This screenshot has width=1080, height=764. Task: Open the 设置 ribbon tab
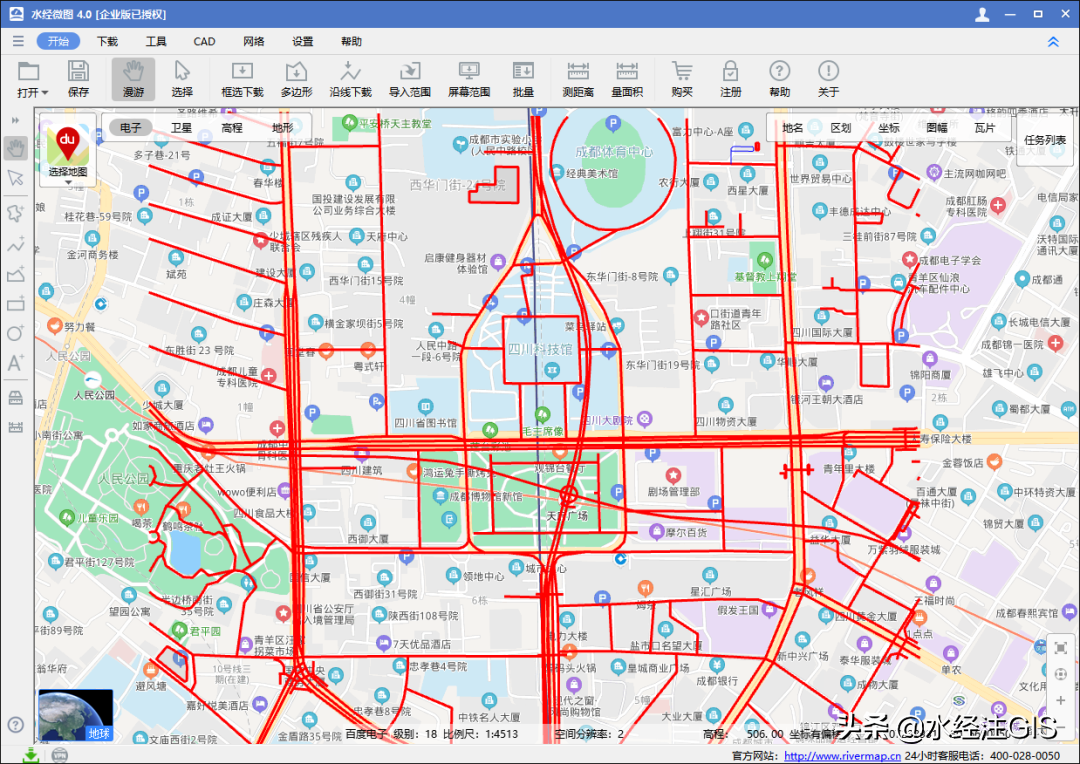click(302, 41)
